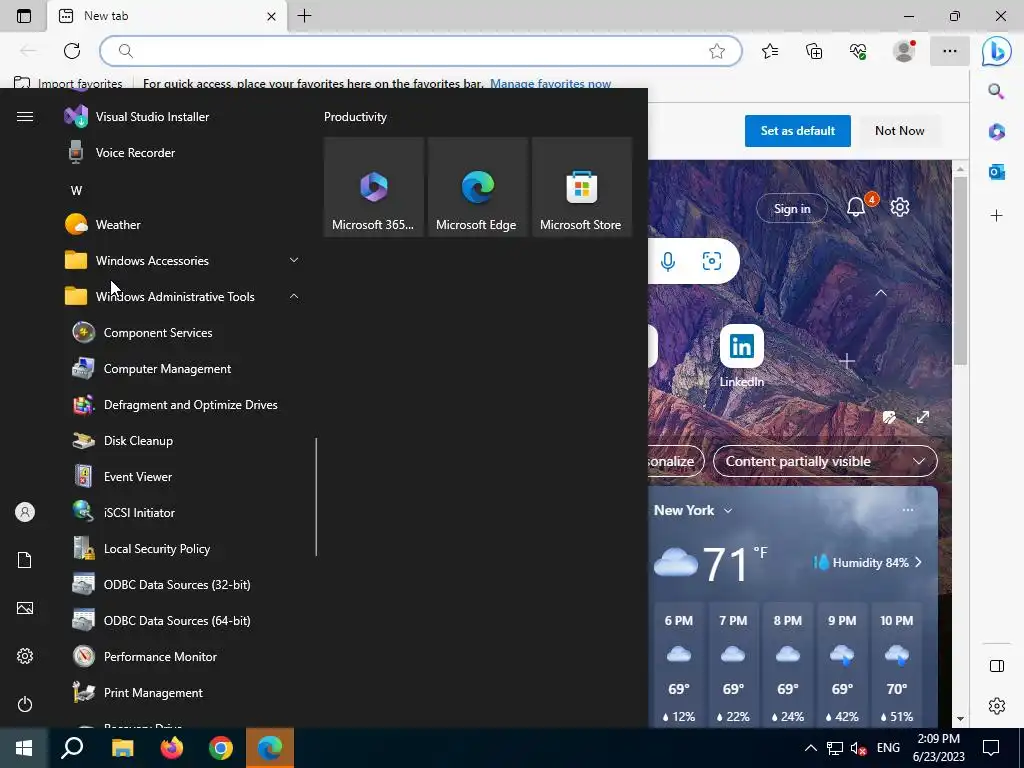Screen dimensions: 1024x768
Task: Click Import favorites
Action: point(69,84)
